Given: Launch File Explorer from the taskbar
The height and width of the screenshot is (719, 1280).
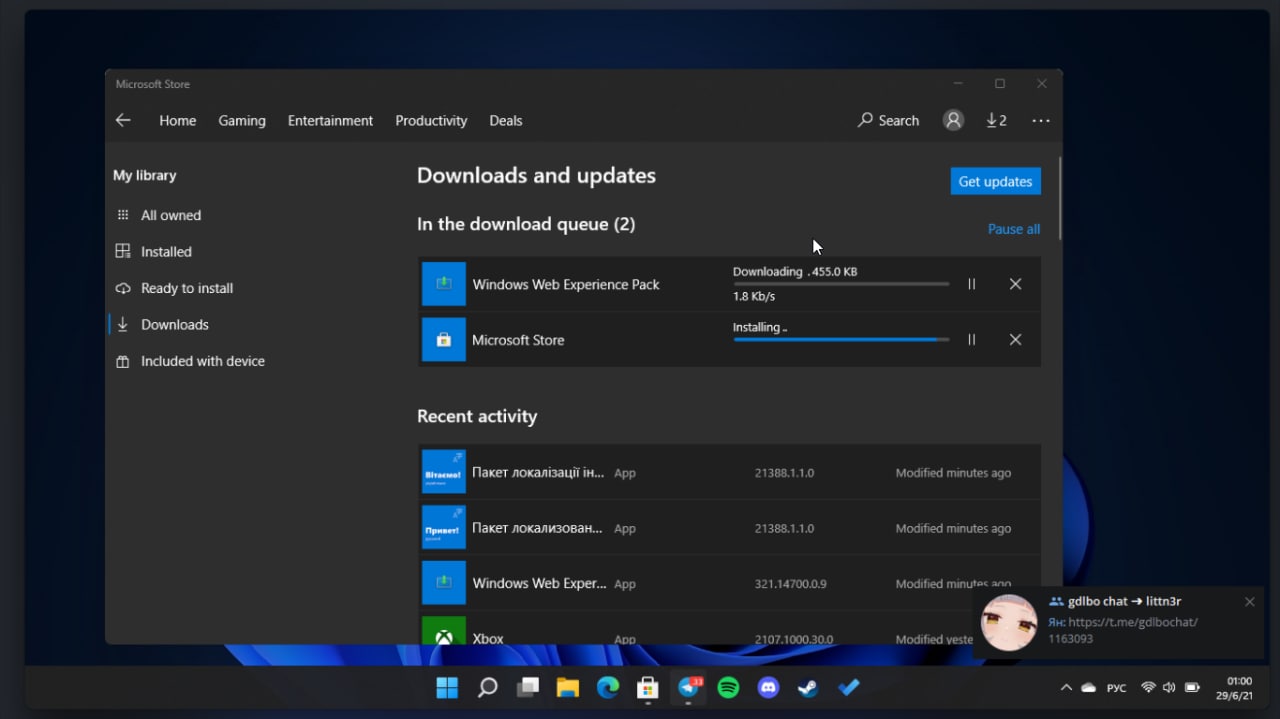Looking at the screenshot, I should click(x=567, y=688).
